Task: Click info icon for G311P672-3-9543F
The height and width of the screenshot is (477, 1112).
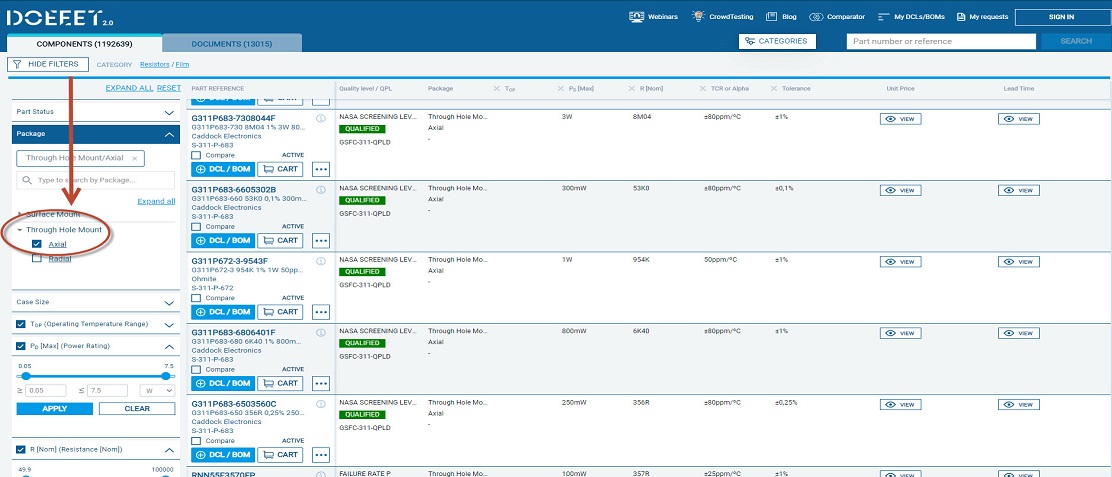Action: (321, 262)
